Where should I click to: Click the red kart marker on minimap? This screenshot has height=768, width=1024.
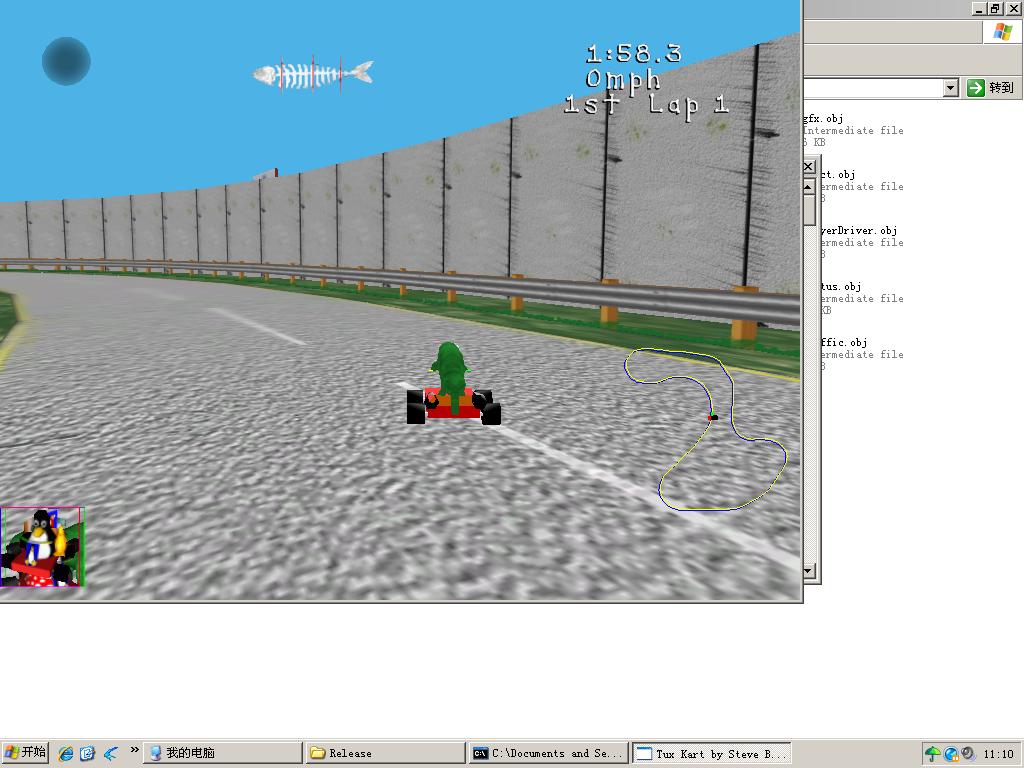click(712, 417)
